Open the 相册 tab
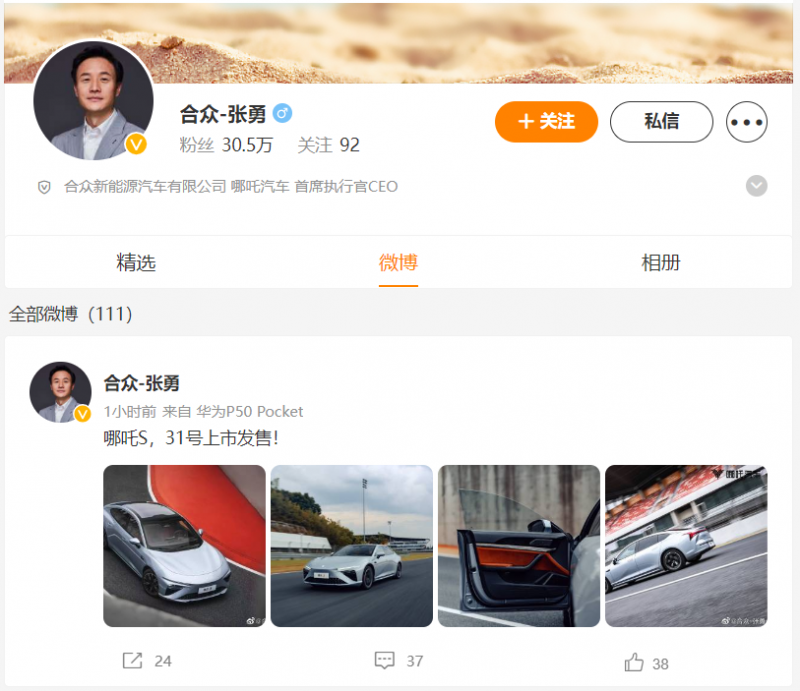The image size is (800, 691). [x=661, y=263]
